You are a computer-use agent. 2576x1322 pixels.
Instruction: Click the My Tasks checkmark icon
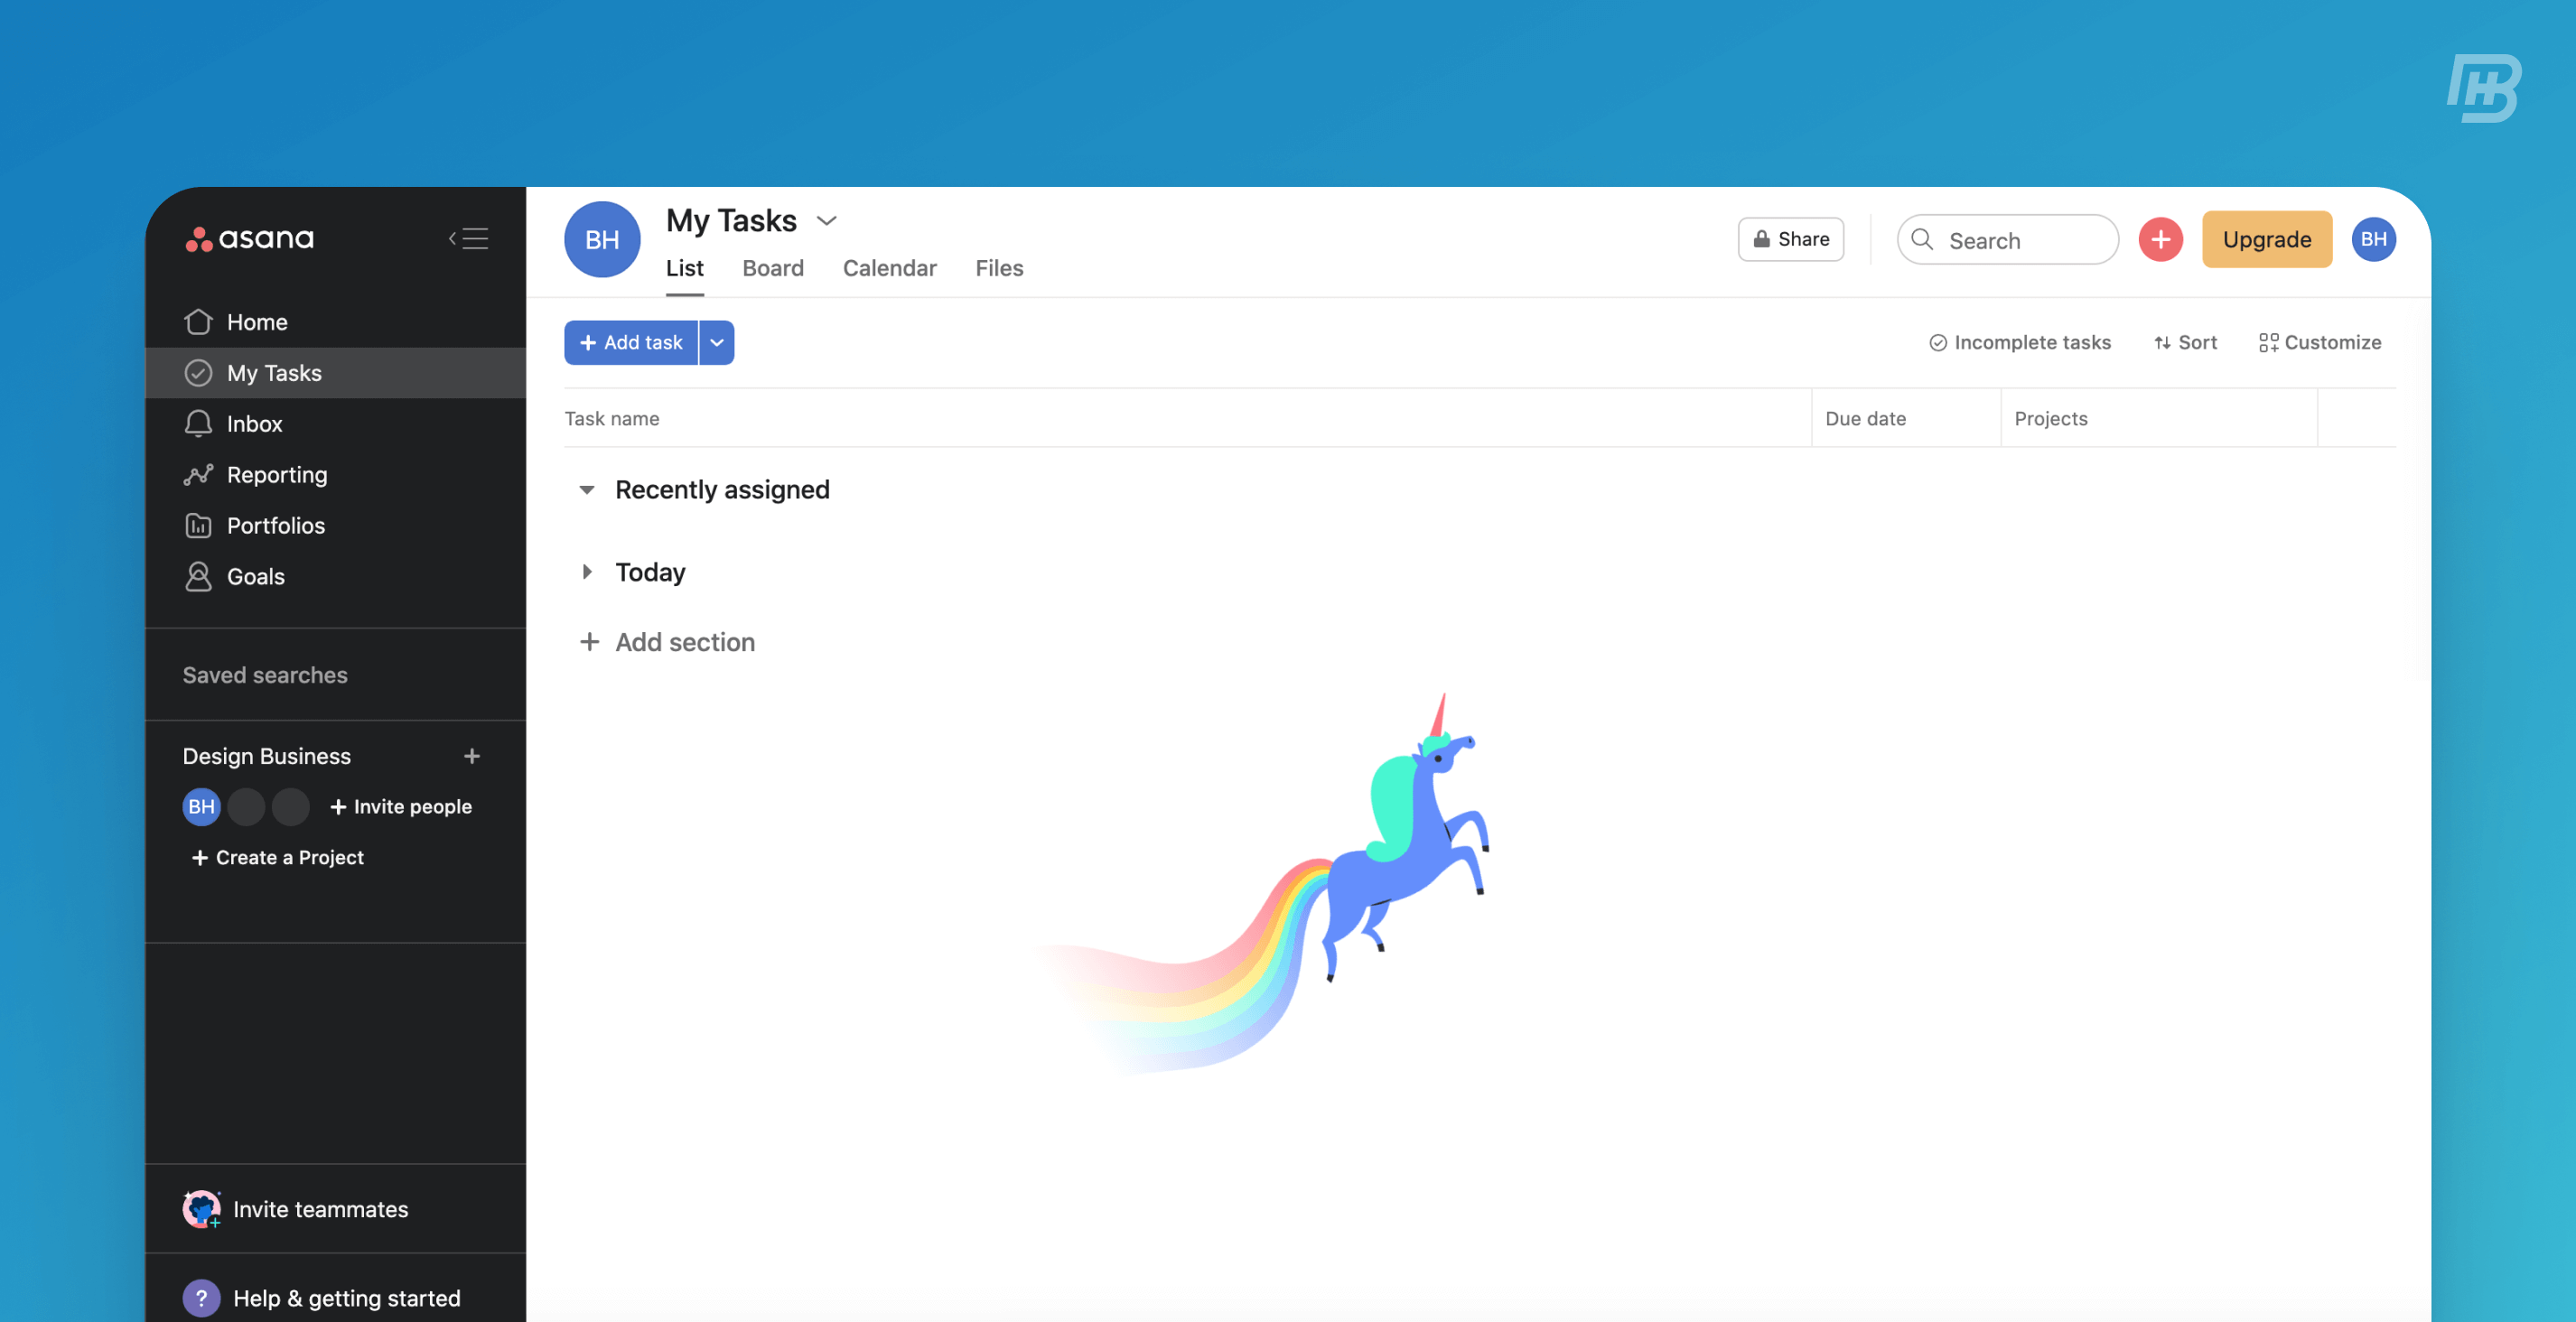tap(198, 373)
